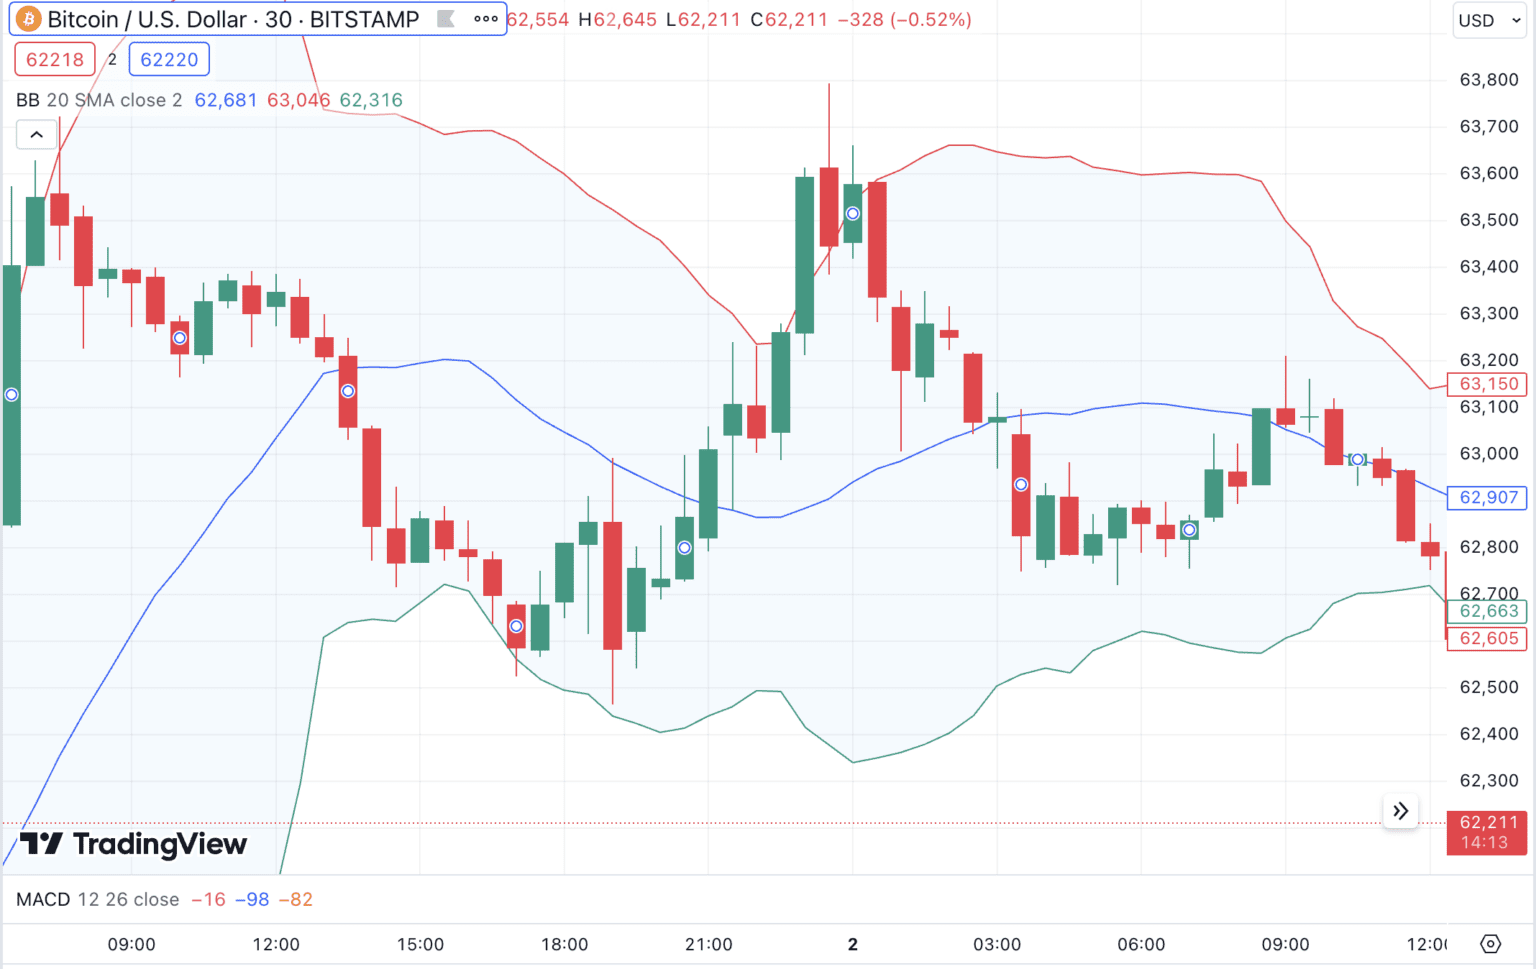Select the teal execution marker near 06:00
Image resolution: width=1536 pixels, height=969 pixels.
[1188, 531]
